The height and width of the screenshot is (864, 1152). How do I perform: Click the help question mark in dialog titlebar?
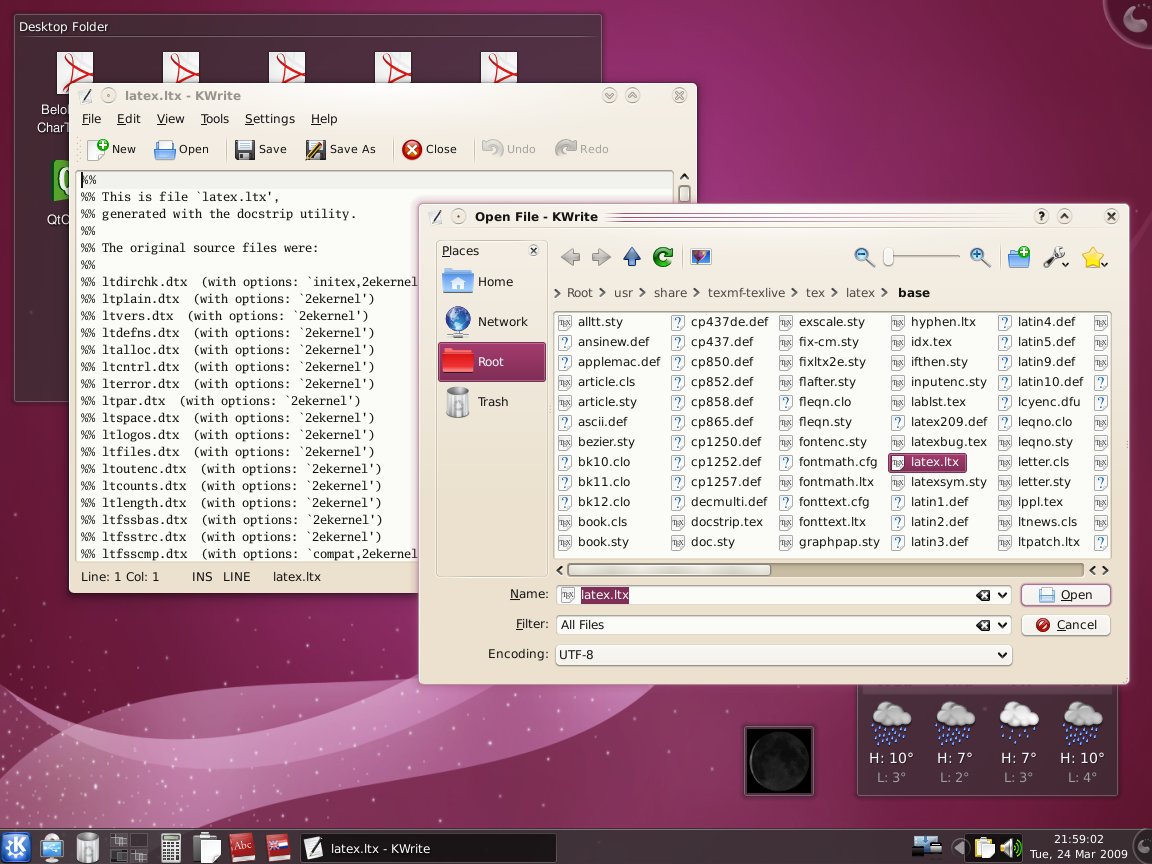1041,216
